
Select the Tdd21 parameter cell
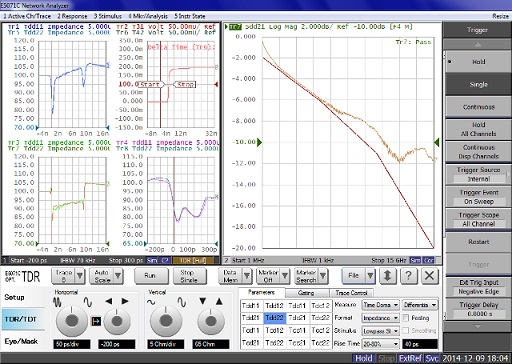click(251, 318)
